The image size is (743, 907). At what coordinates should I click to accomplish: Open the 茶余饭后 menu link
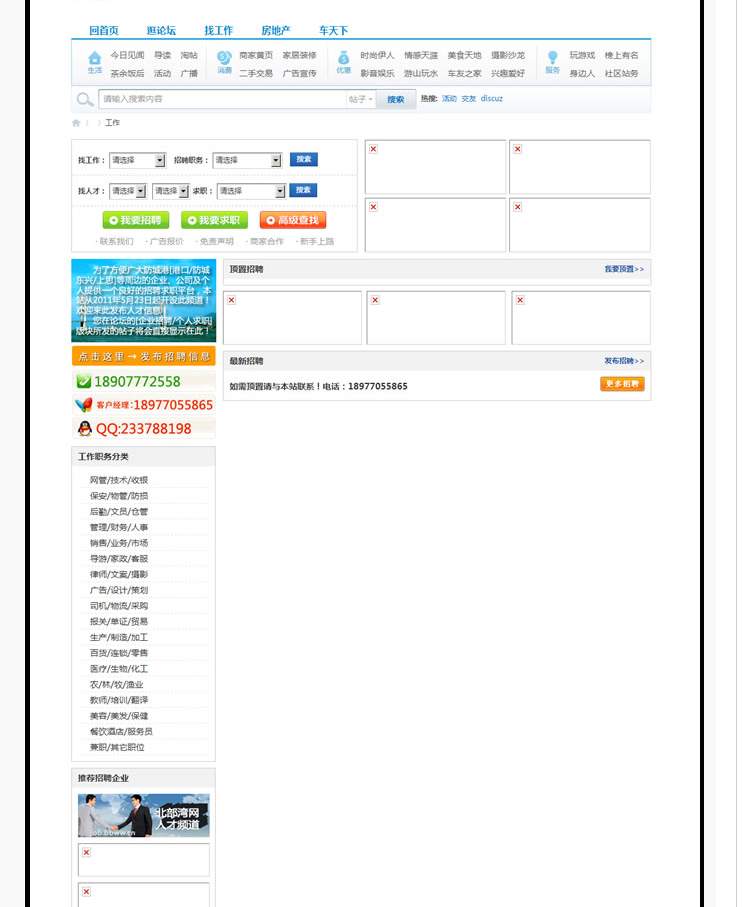click(x=127, y=73)
